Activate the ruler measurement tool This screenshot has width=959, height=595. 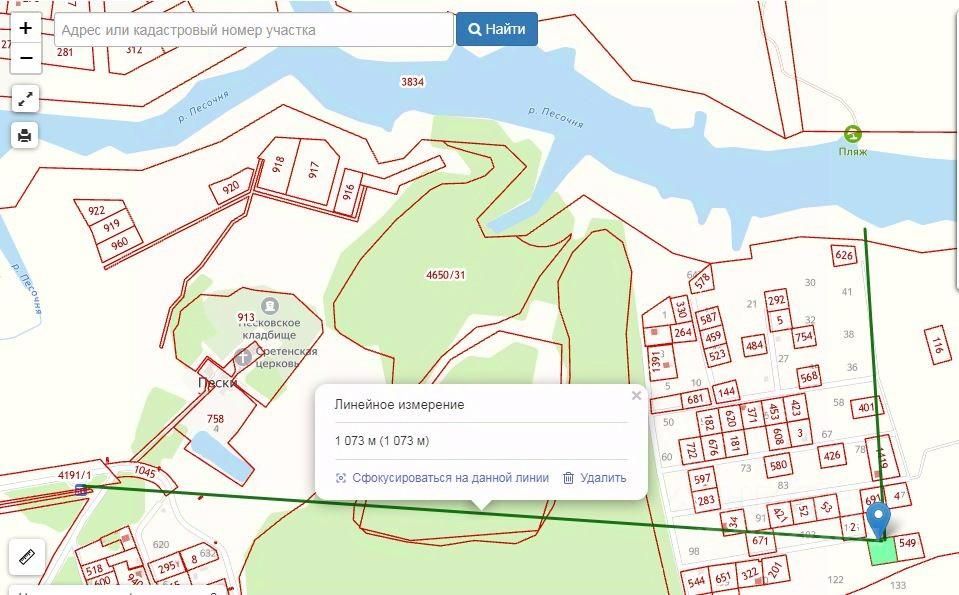[x=27, y=557]
